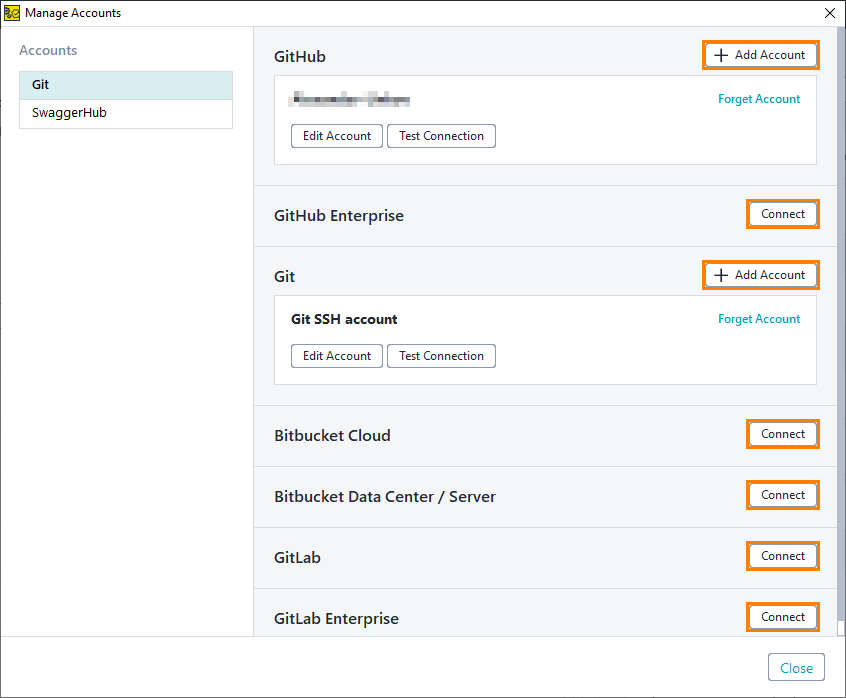Connect GitHub Enterprise
This screenshot has width=846, height=698.
click(783, 214)
